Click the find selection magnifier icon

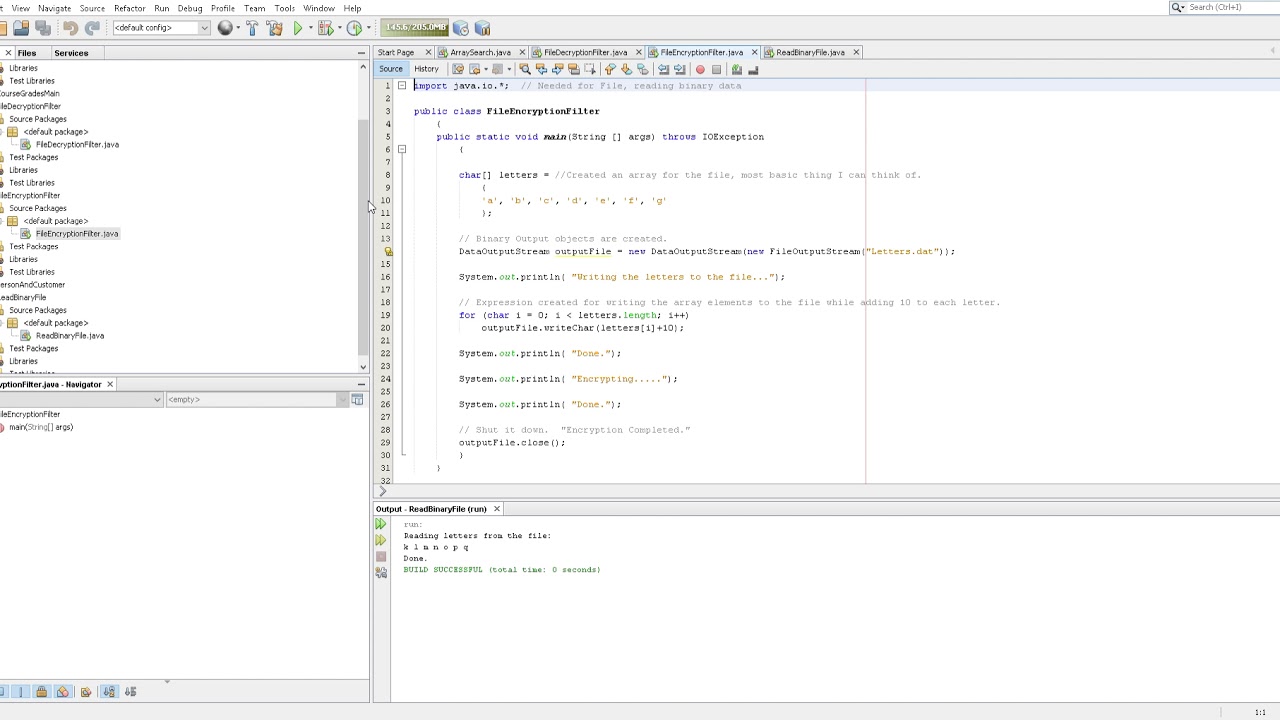(x=525, y=69)
